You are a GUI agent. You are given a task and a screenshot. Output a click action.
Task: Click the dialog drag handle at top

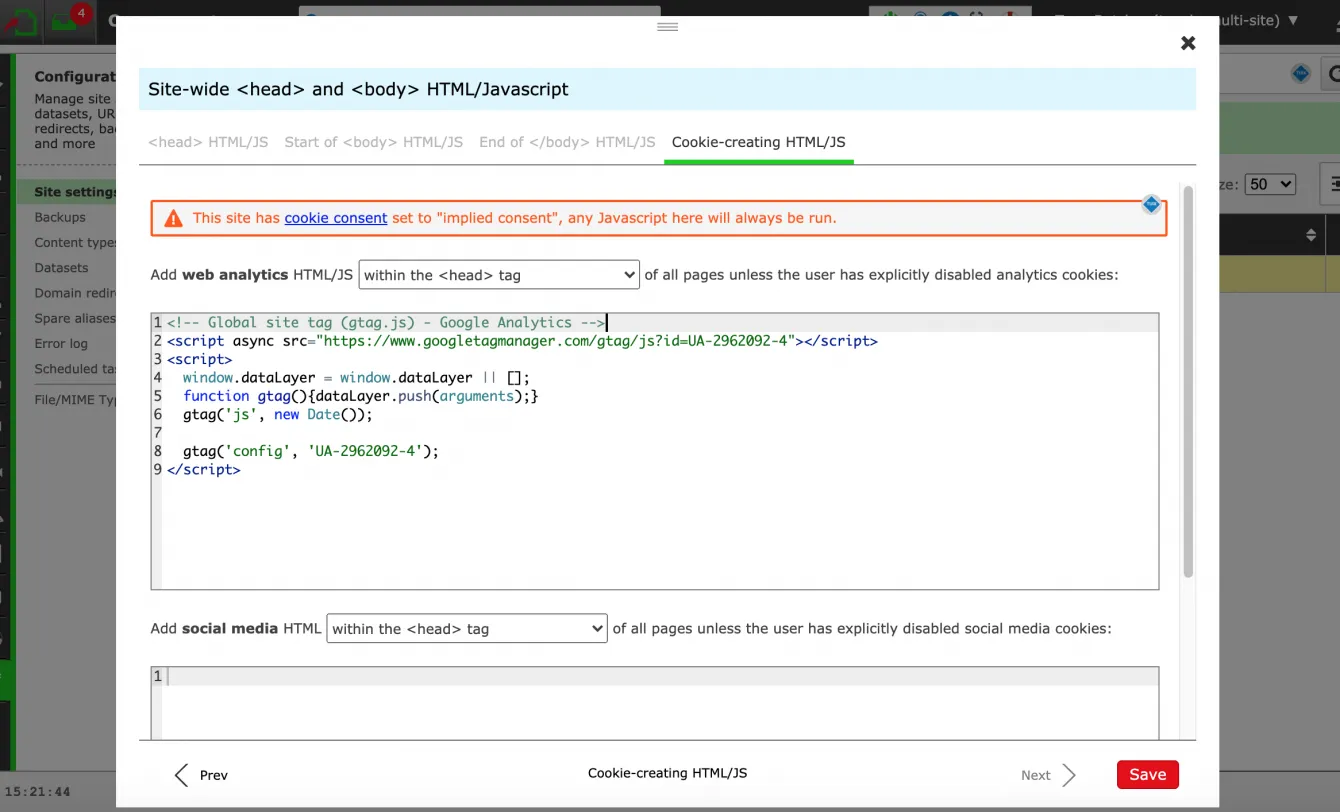point(668,26)
